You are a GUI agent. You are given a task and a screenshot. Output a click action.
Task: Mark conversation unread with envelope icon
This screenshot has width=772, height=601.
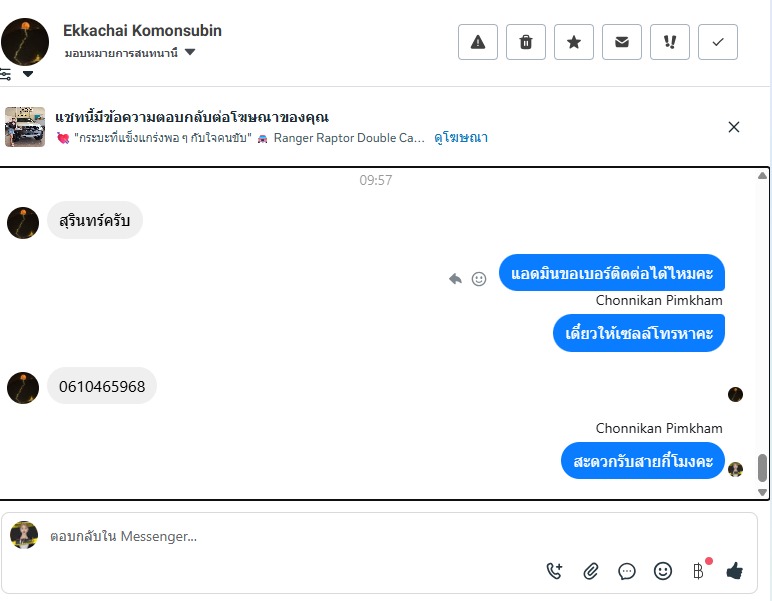622,42
